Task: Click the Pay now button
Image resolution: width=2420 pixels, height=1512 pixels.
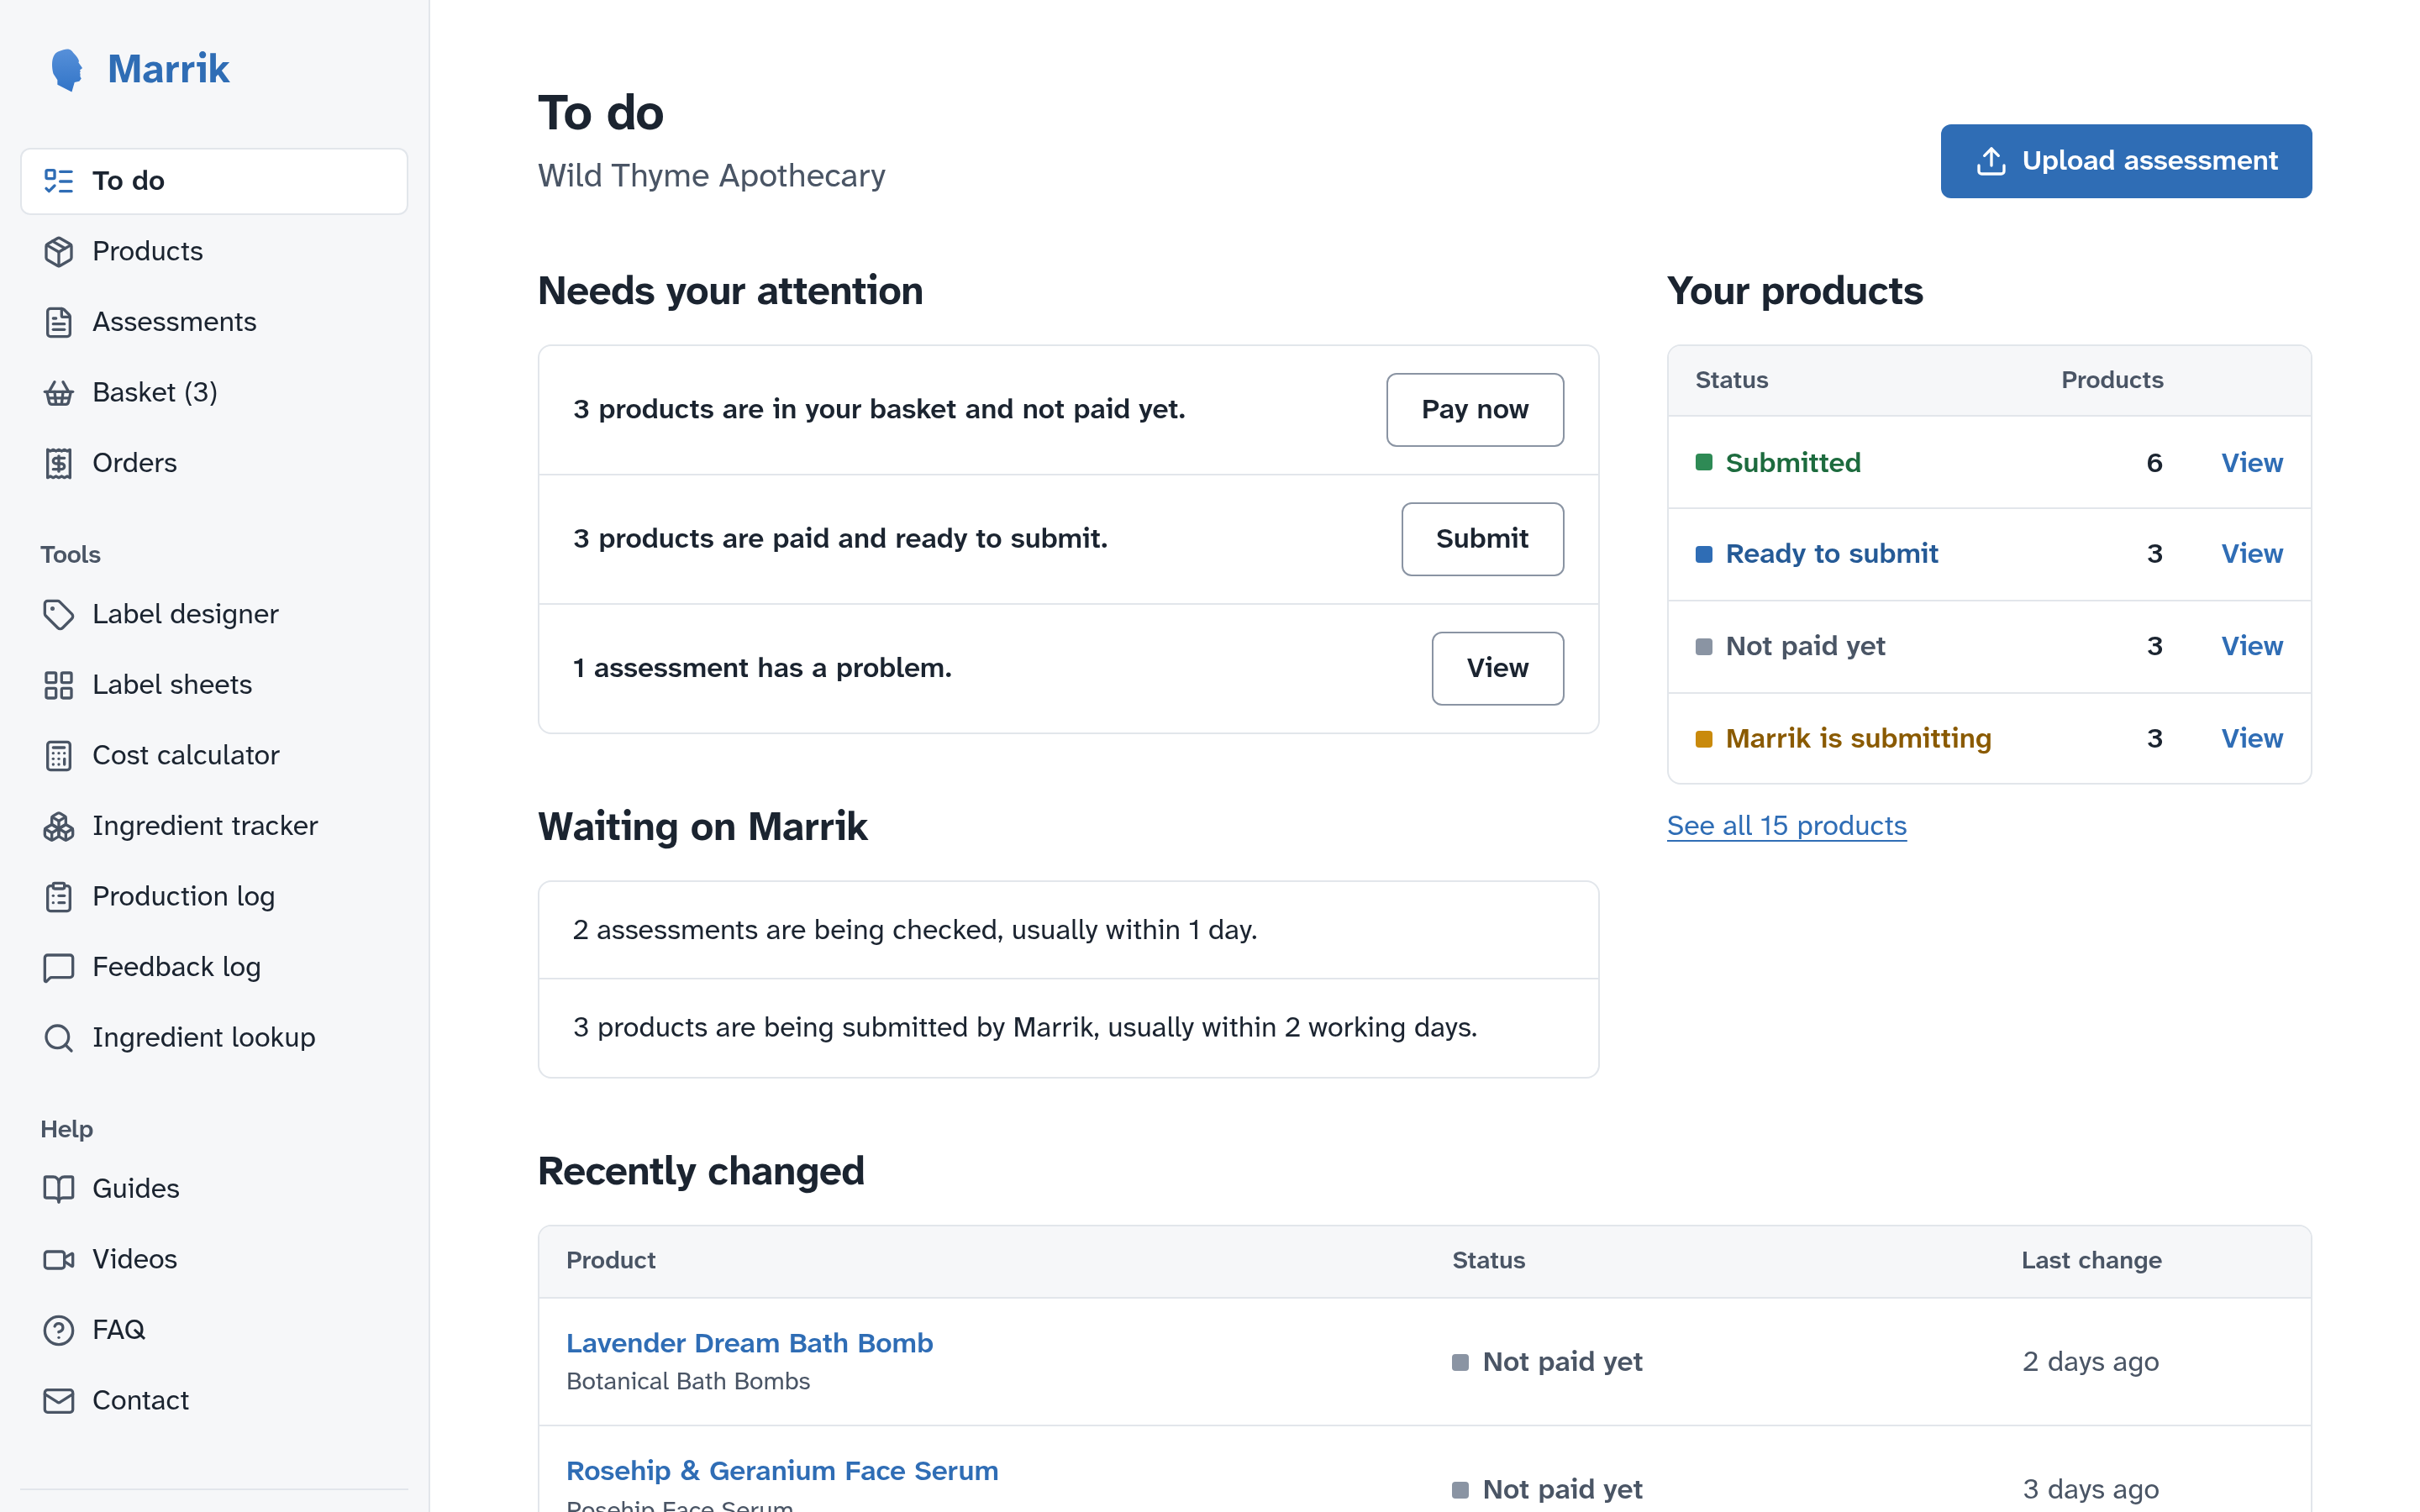Action: [1475, 409]
